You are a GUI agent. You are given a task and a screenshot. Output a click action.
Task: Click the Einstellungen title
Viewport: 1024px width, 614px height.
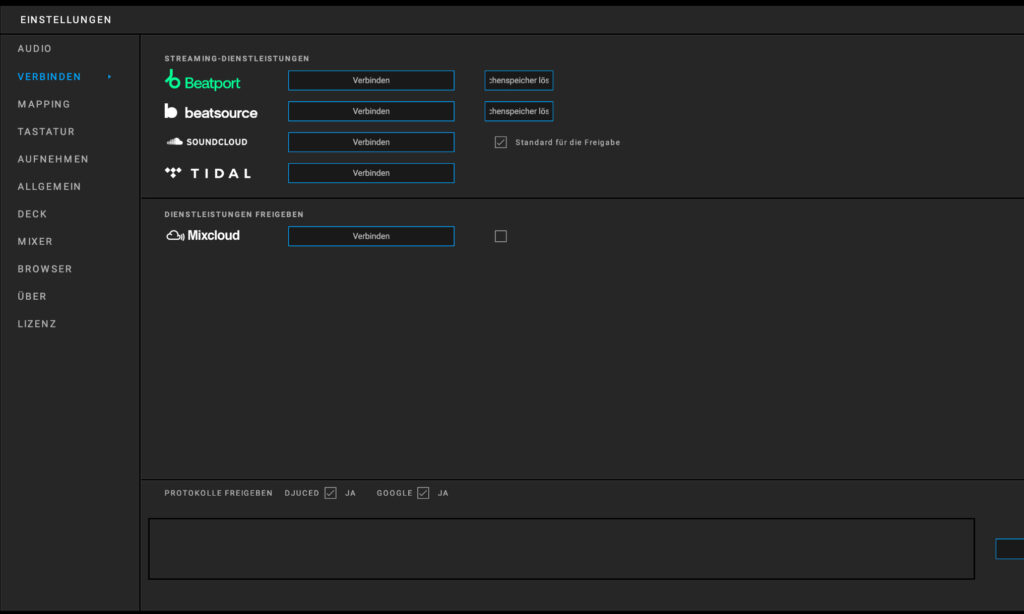tap(65, 20)
